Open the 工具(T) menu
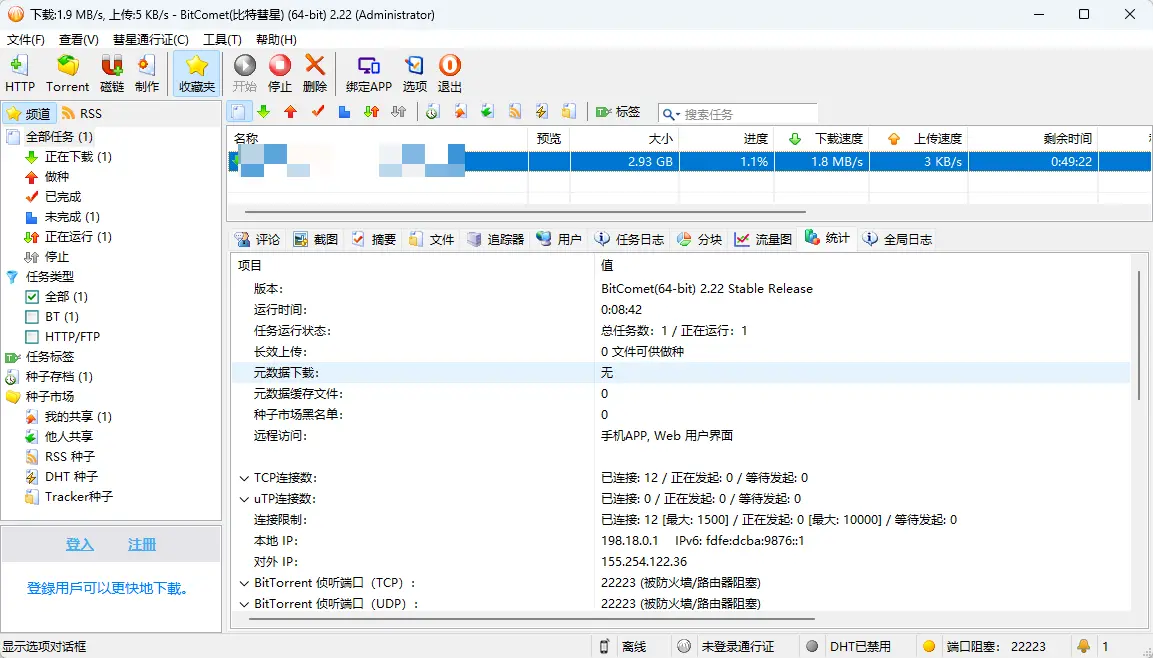The width and height of the screenshot is (1153, 658). pyautogui.click(x=222, y=40)
